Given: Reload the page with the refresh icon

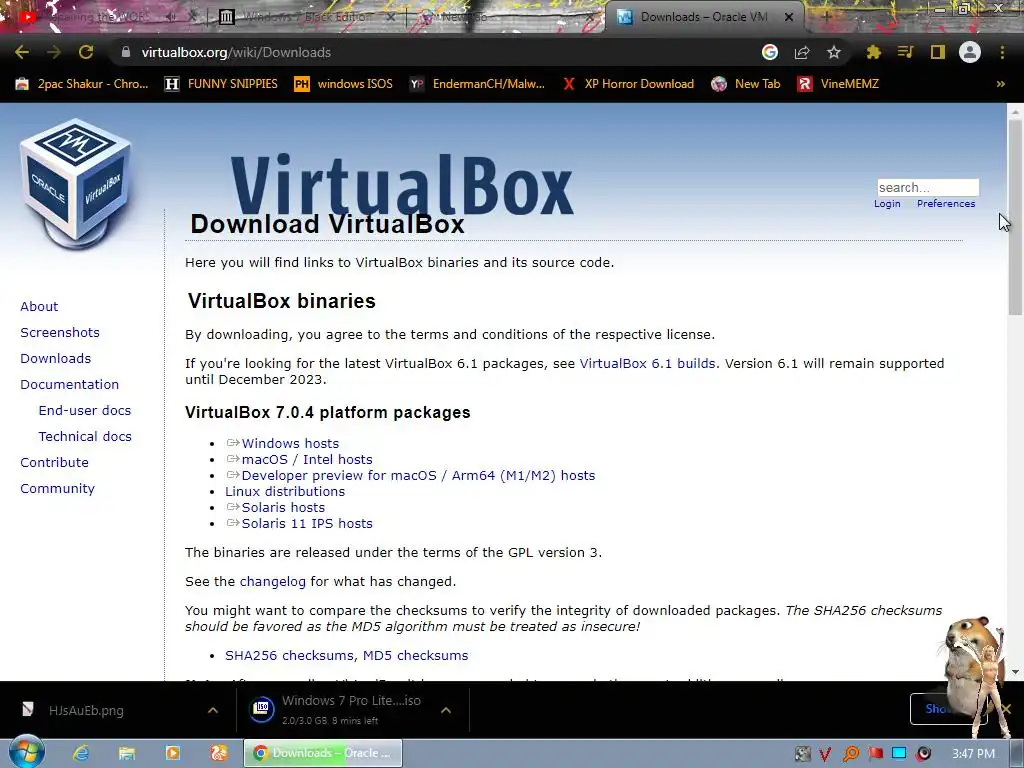Looking at the screenshot, I should (x=86, y=52).
